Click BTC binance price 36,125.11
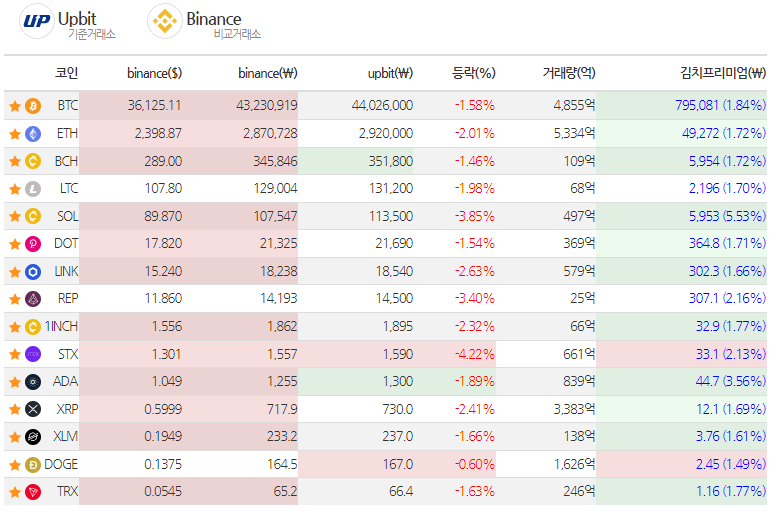 155,106
